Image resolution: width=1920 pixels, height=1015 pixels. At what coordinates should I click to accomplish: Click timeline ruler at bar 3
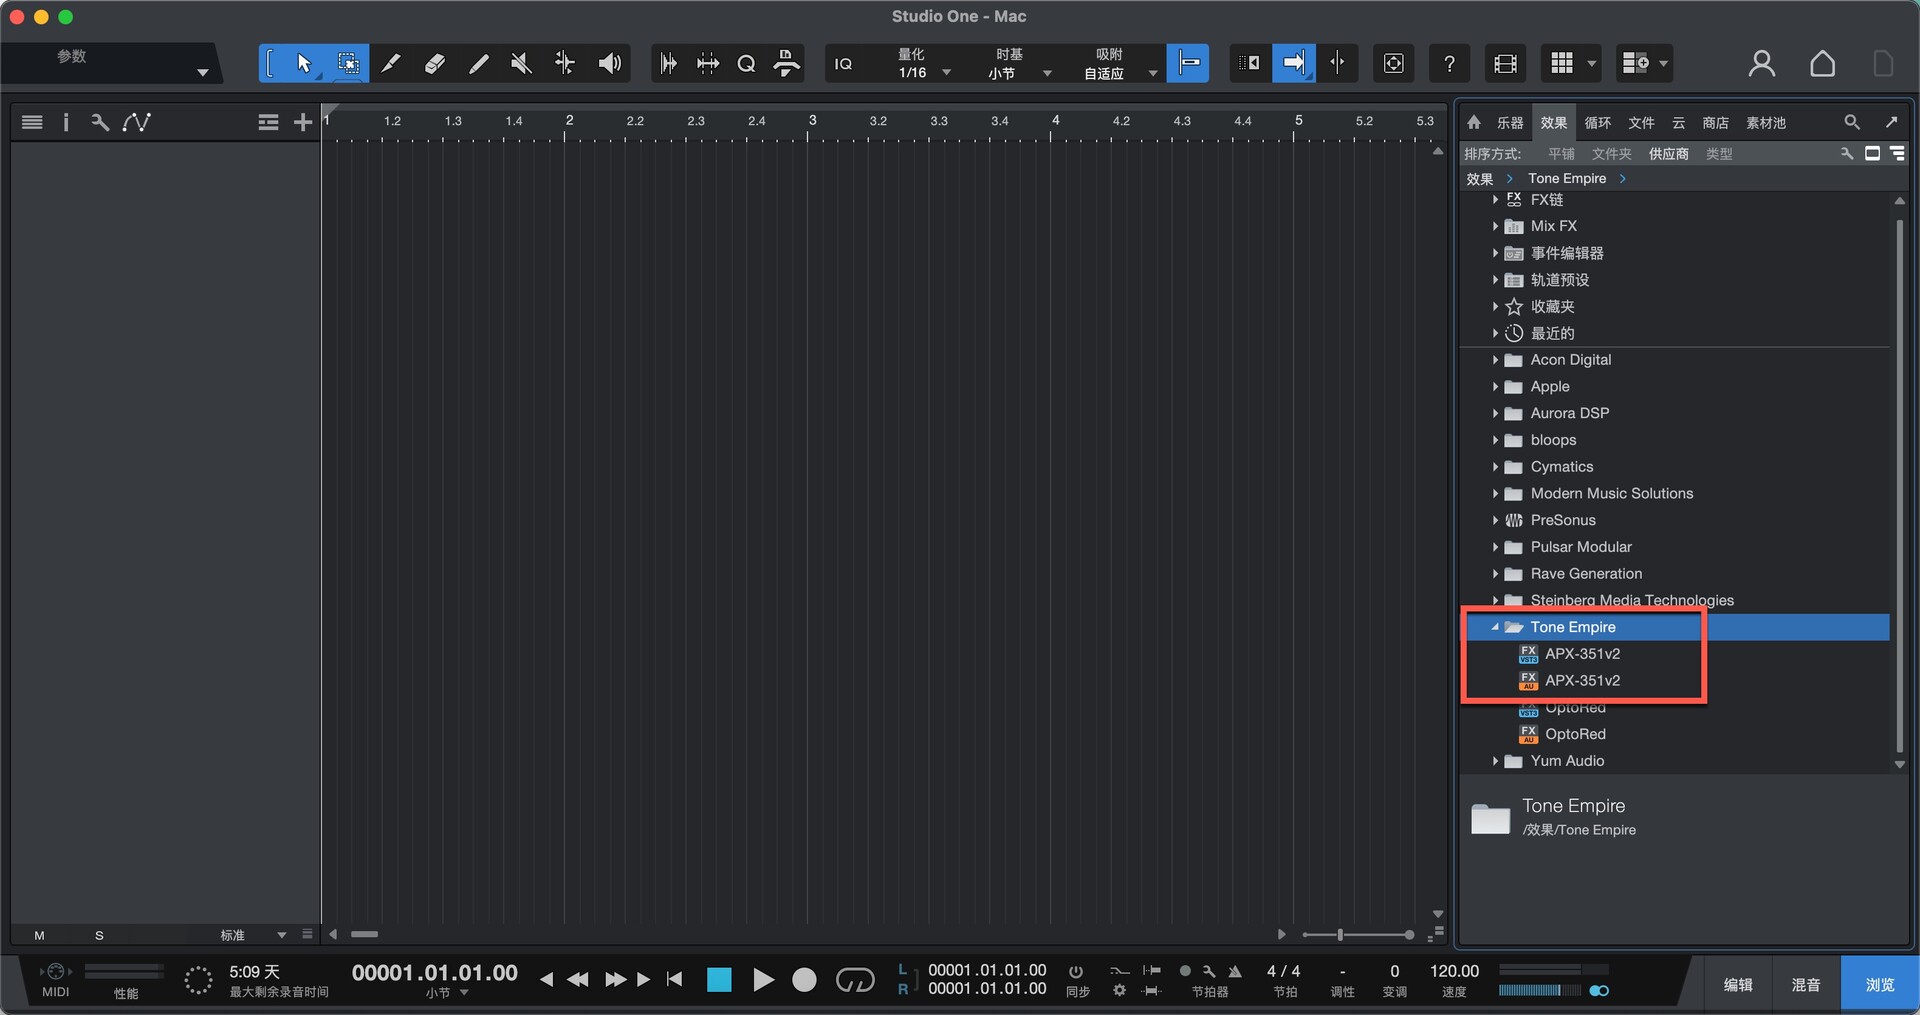[812, 121]
